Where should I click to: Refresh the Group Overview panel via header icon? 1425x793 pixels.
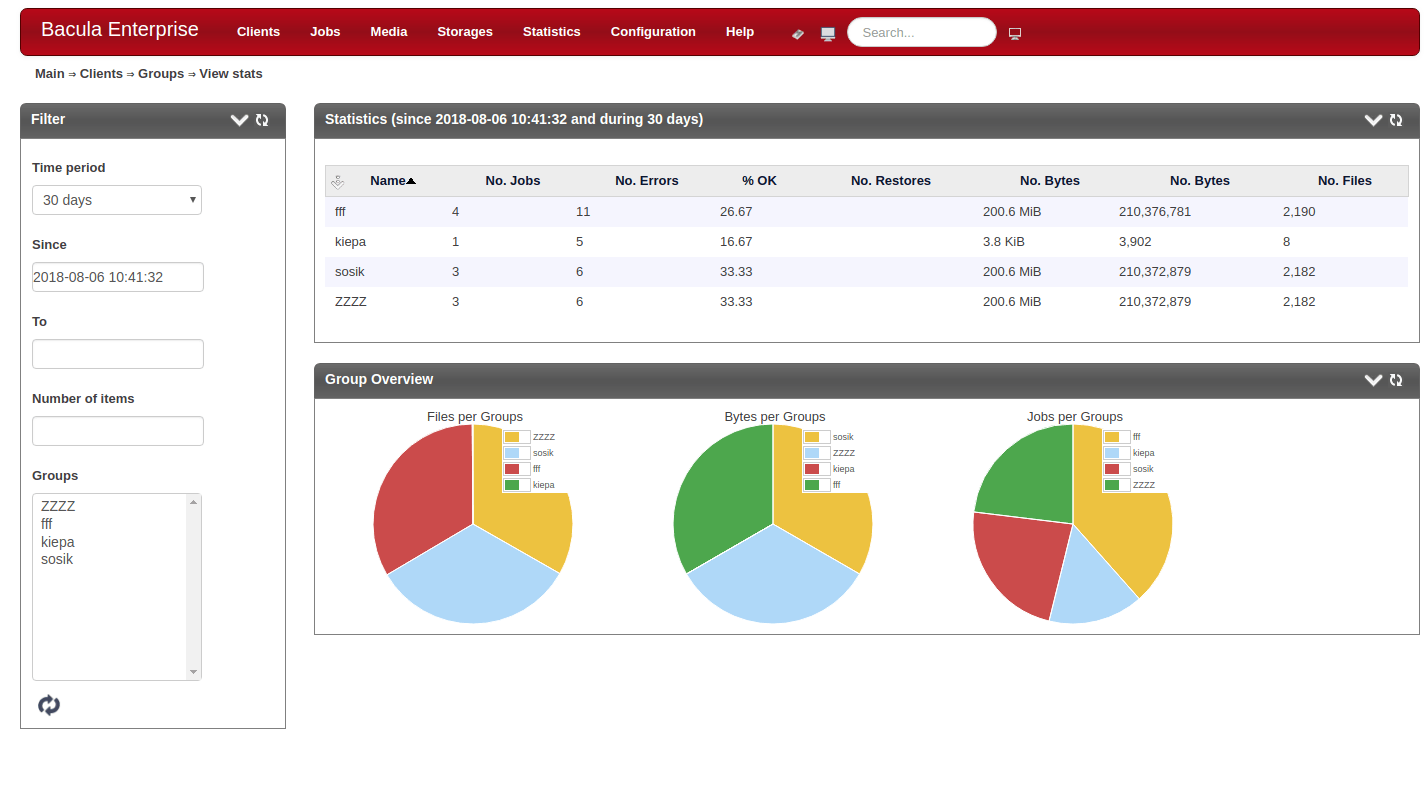tap(1396, 380)
